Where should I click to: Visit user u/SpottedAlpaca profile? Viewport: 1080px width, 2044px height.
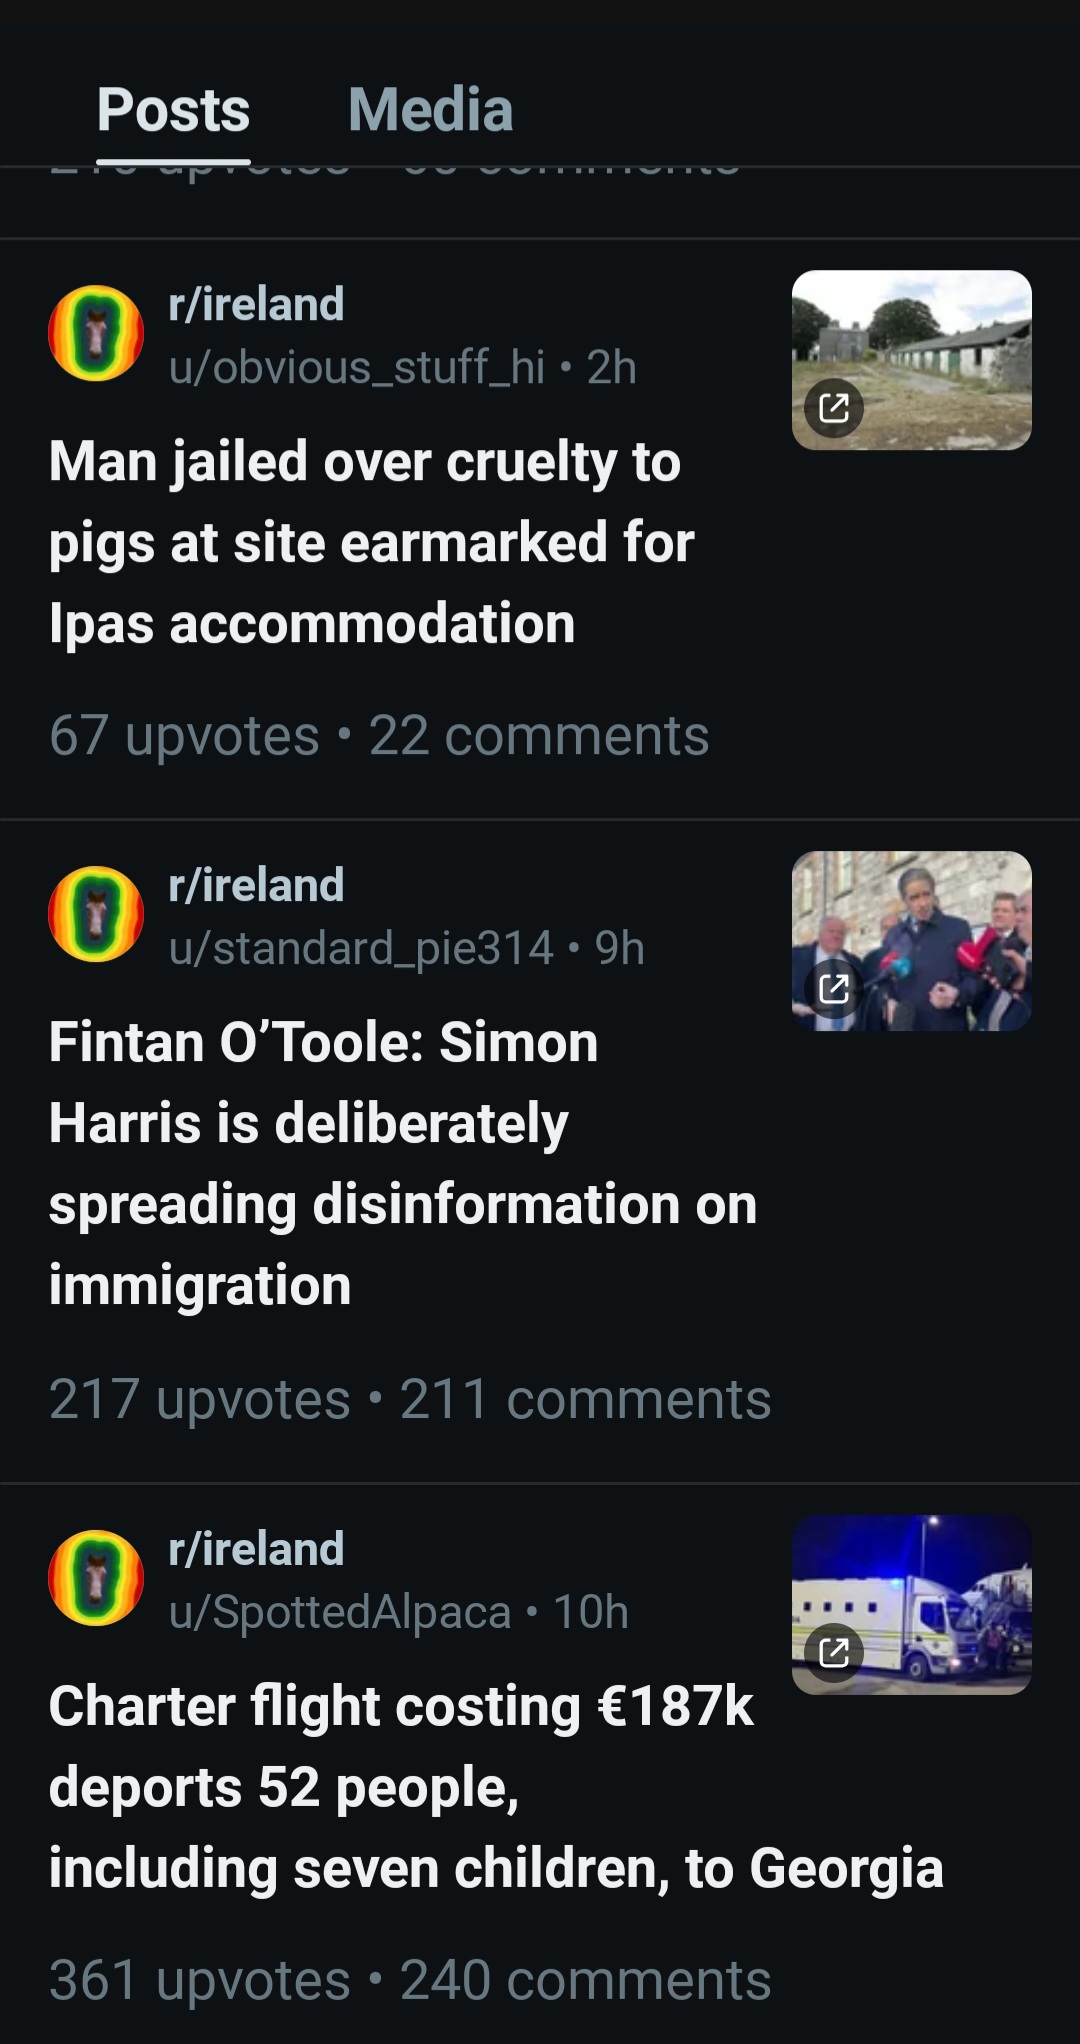point(340,1612)
